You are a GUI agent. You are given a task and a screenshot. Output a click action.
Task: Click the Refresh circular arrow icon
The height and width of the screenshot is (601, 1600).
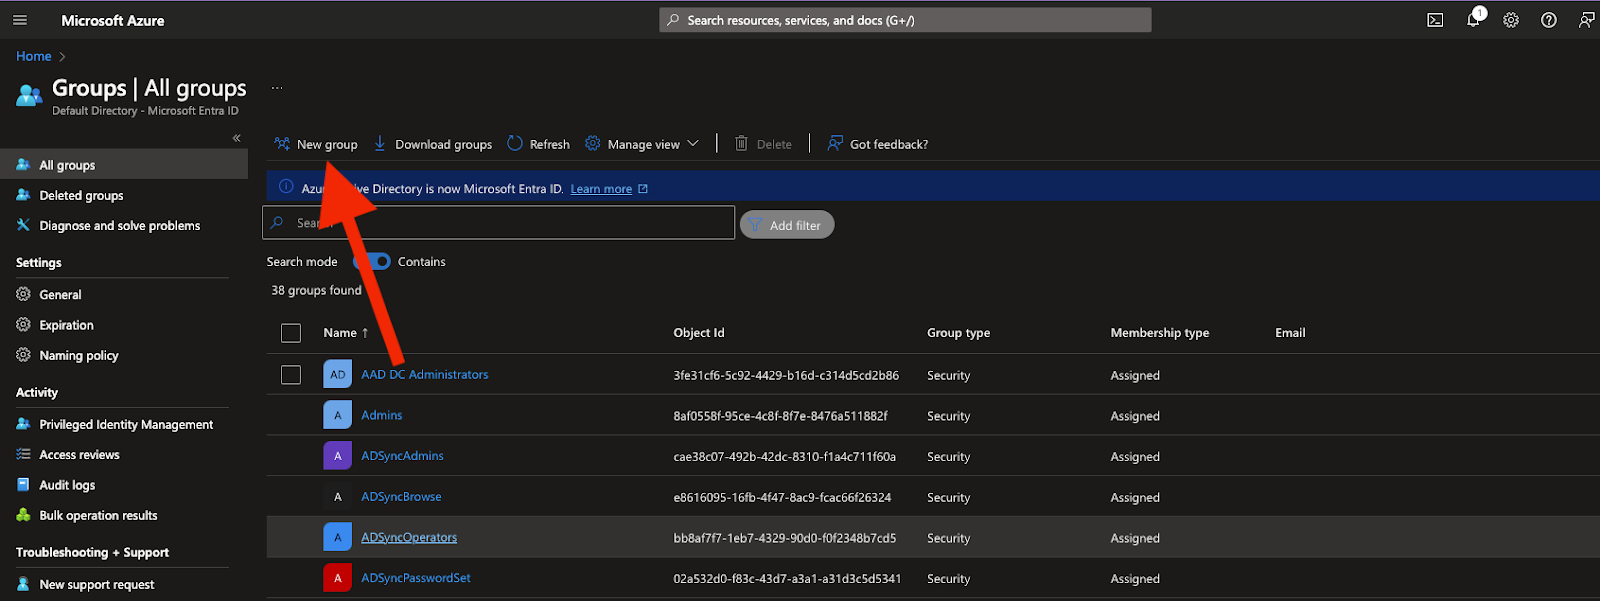tap(515, 144)
